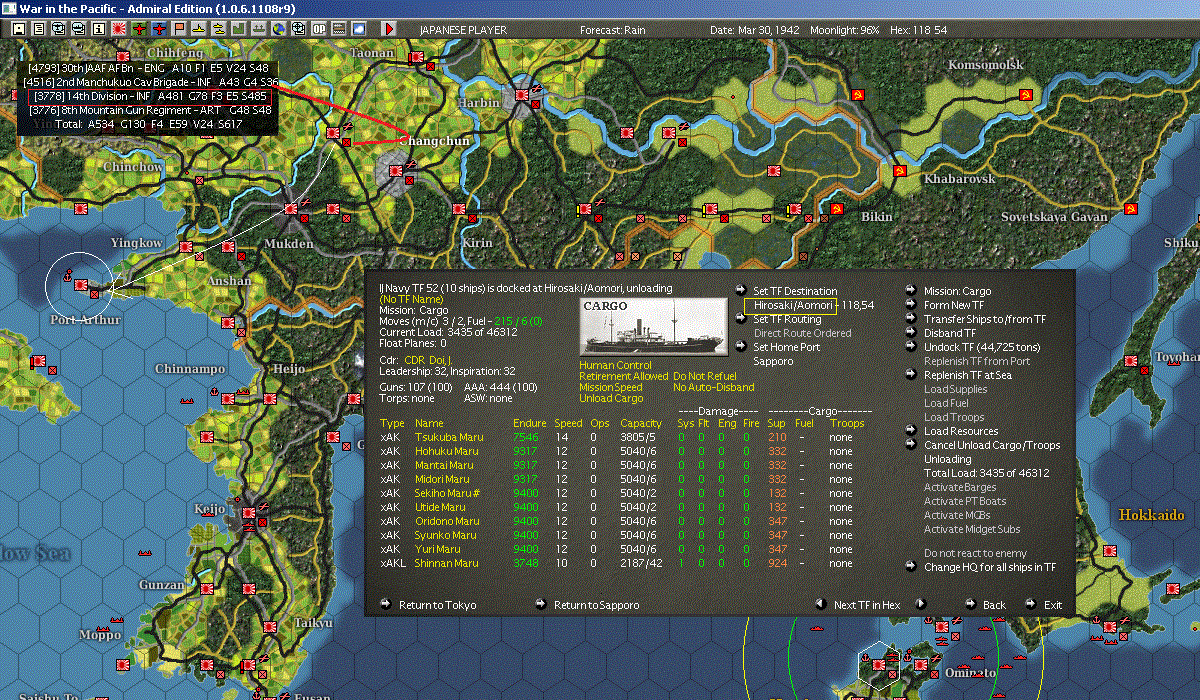Click the red end-turn arrow in toolbar
Screen dimensions: 1200x700
(389, 29)
